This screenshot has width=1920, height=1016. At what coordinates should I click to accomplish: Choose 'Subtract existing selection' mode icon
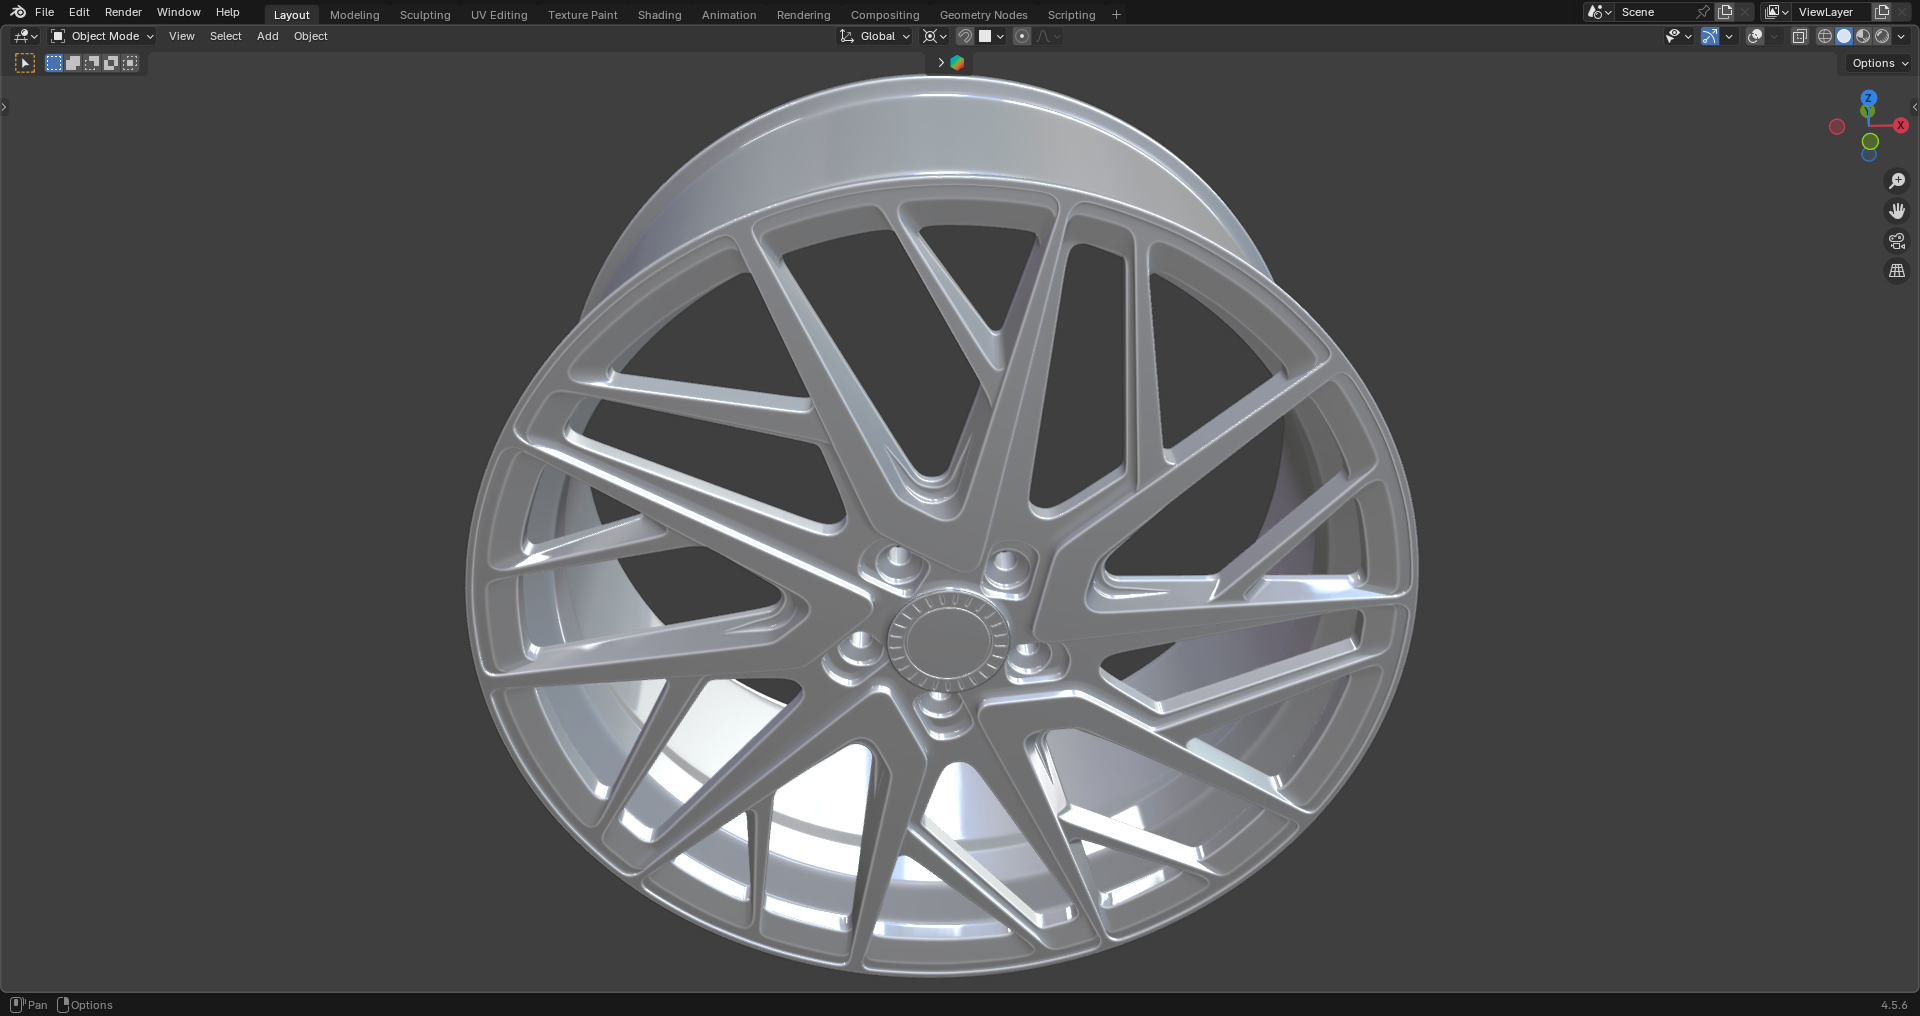point(92,63)
